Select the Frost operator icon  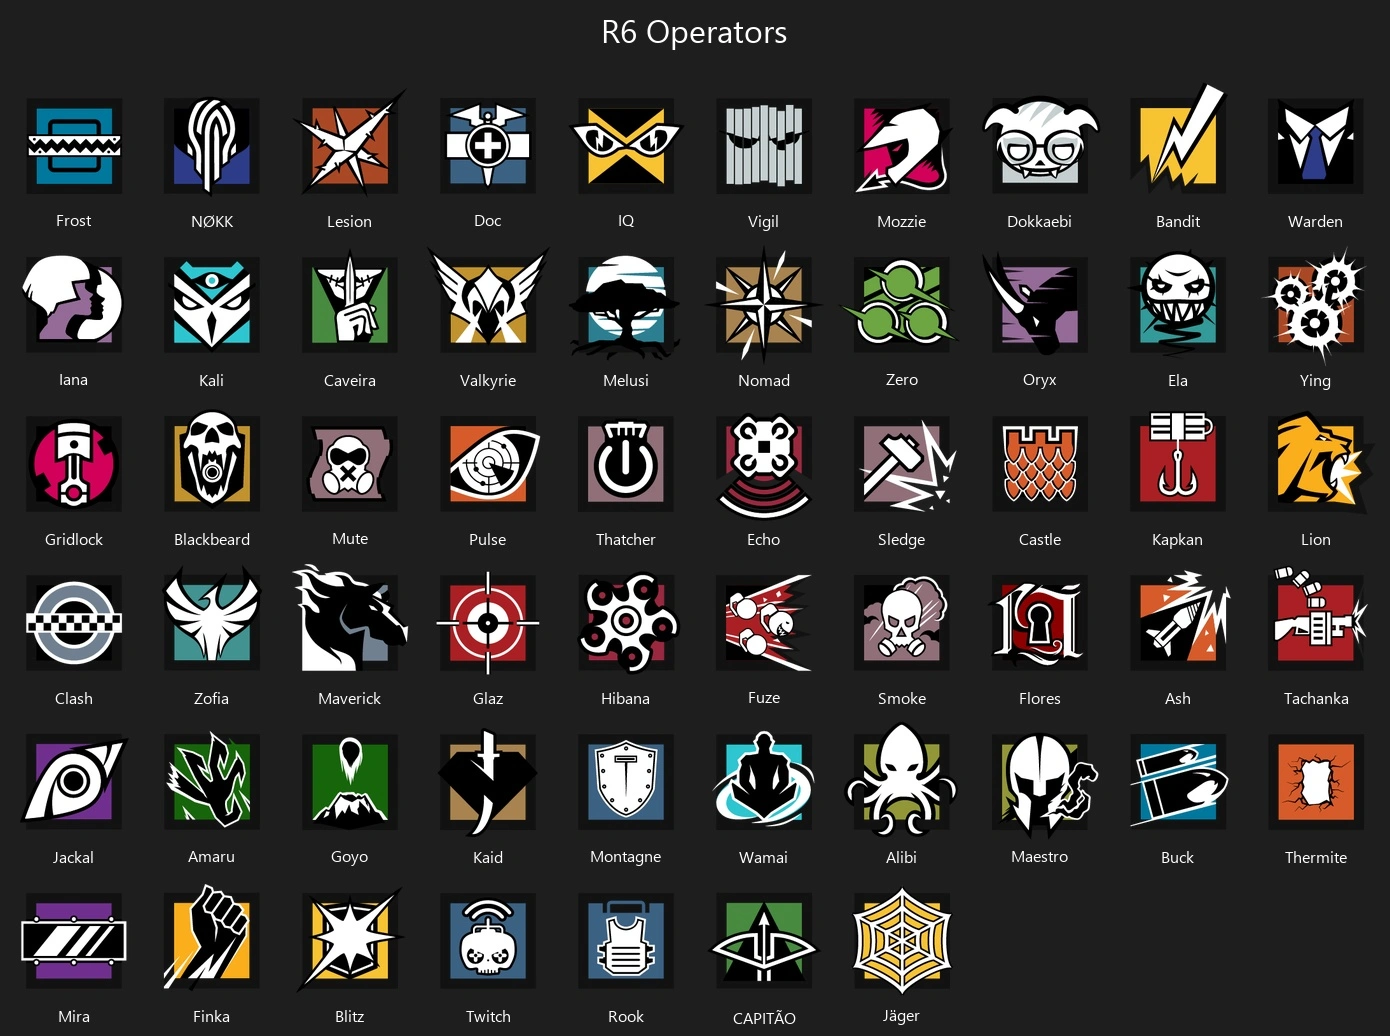74,146
